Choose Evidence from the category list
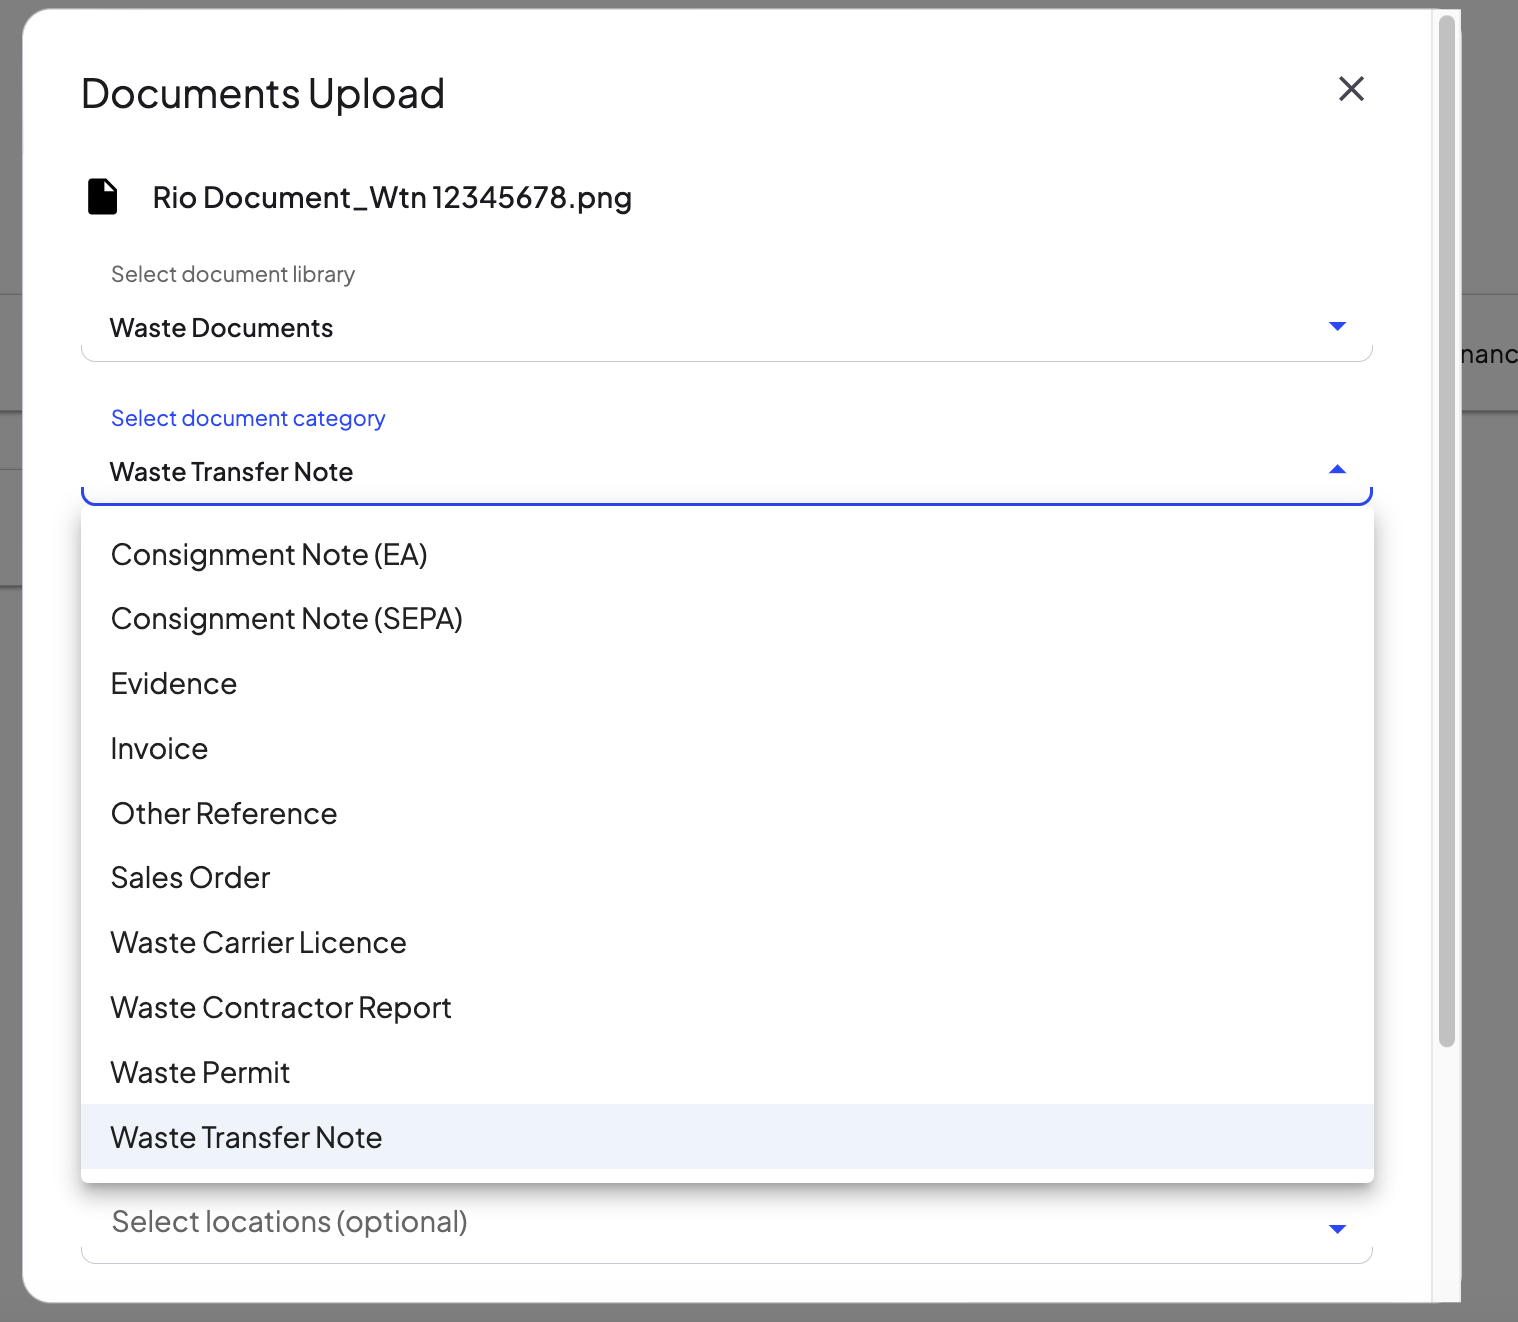The height and width of the screenshot is (1322, 1518). 173,683
